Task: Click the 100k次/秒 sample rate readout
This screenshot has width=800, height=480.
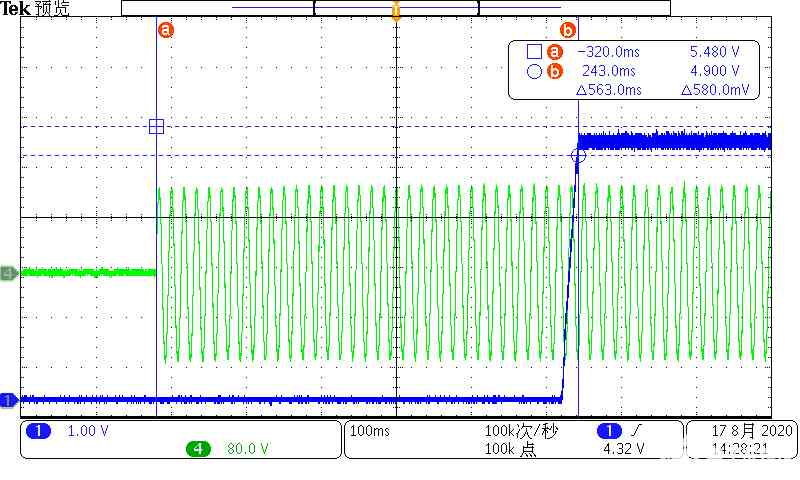Action: tap(521, 432)
